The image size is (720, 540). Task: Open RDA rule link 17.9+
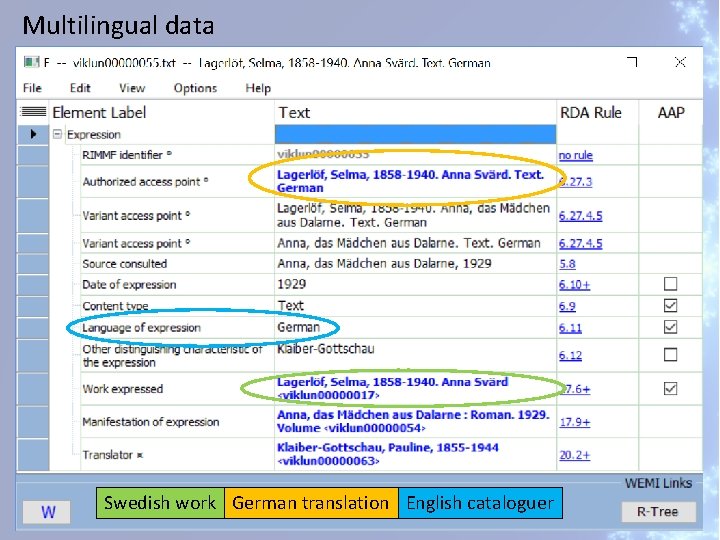tap(574, 422)
